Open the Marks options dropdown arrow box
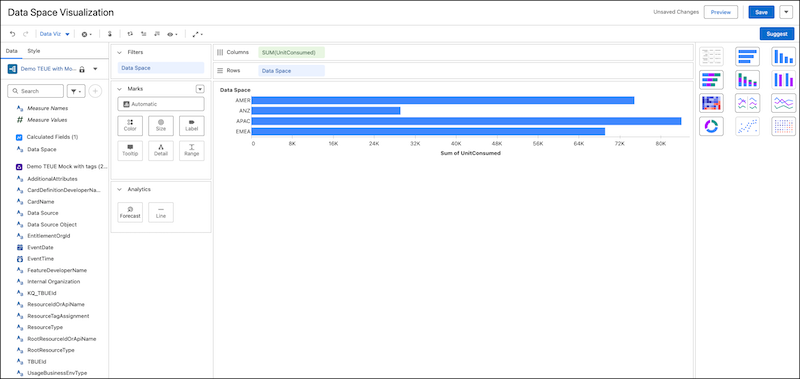The image size is (800, 379). click(x=200, y=89)
